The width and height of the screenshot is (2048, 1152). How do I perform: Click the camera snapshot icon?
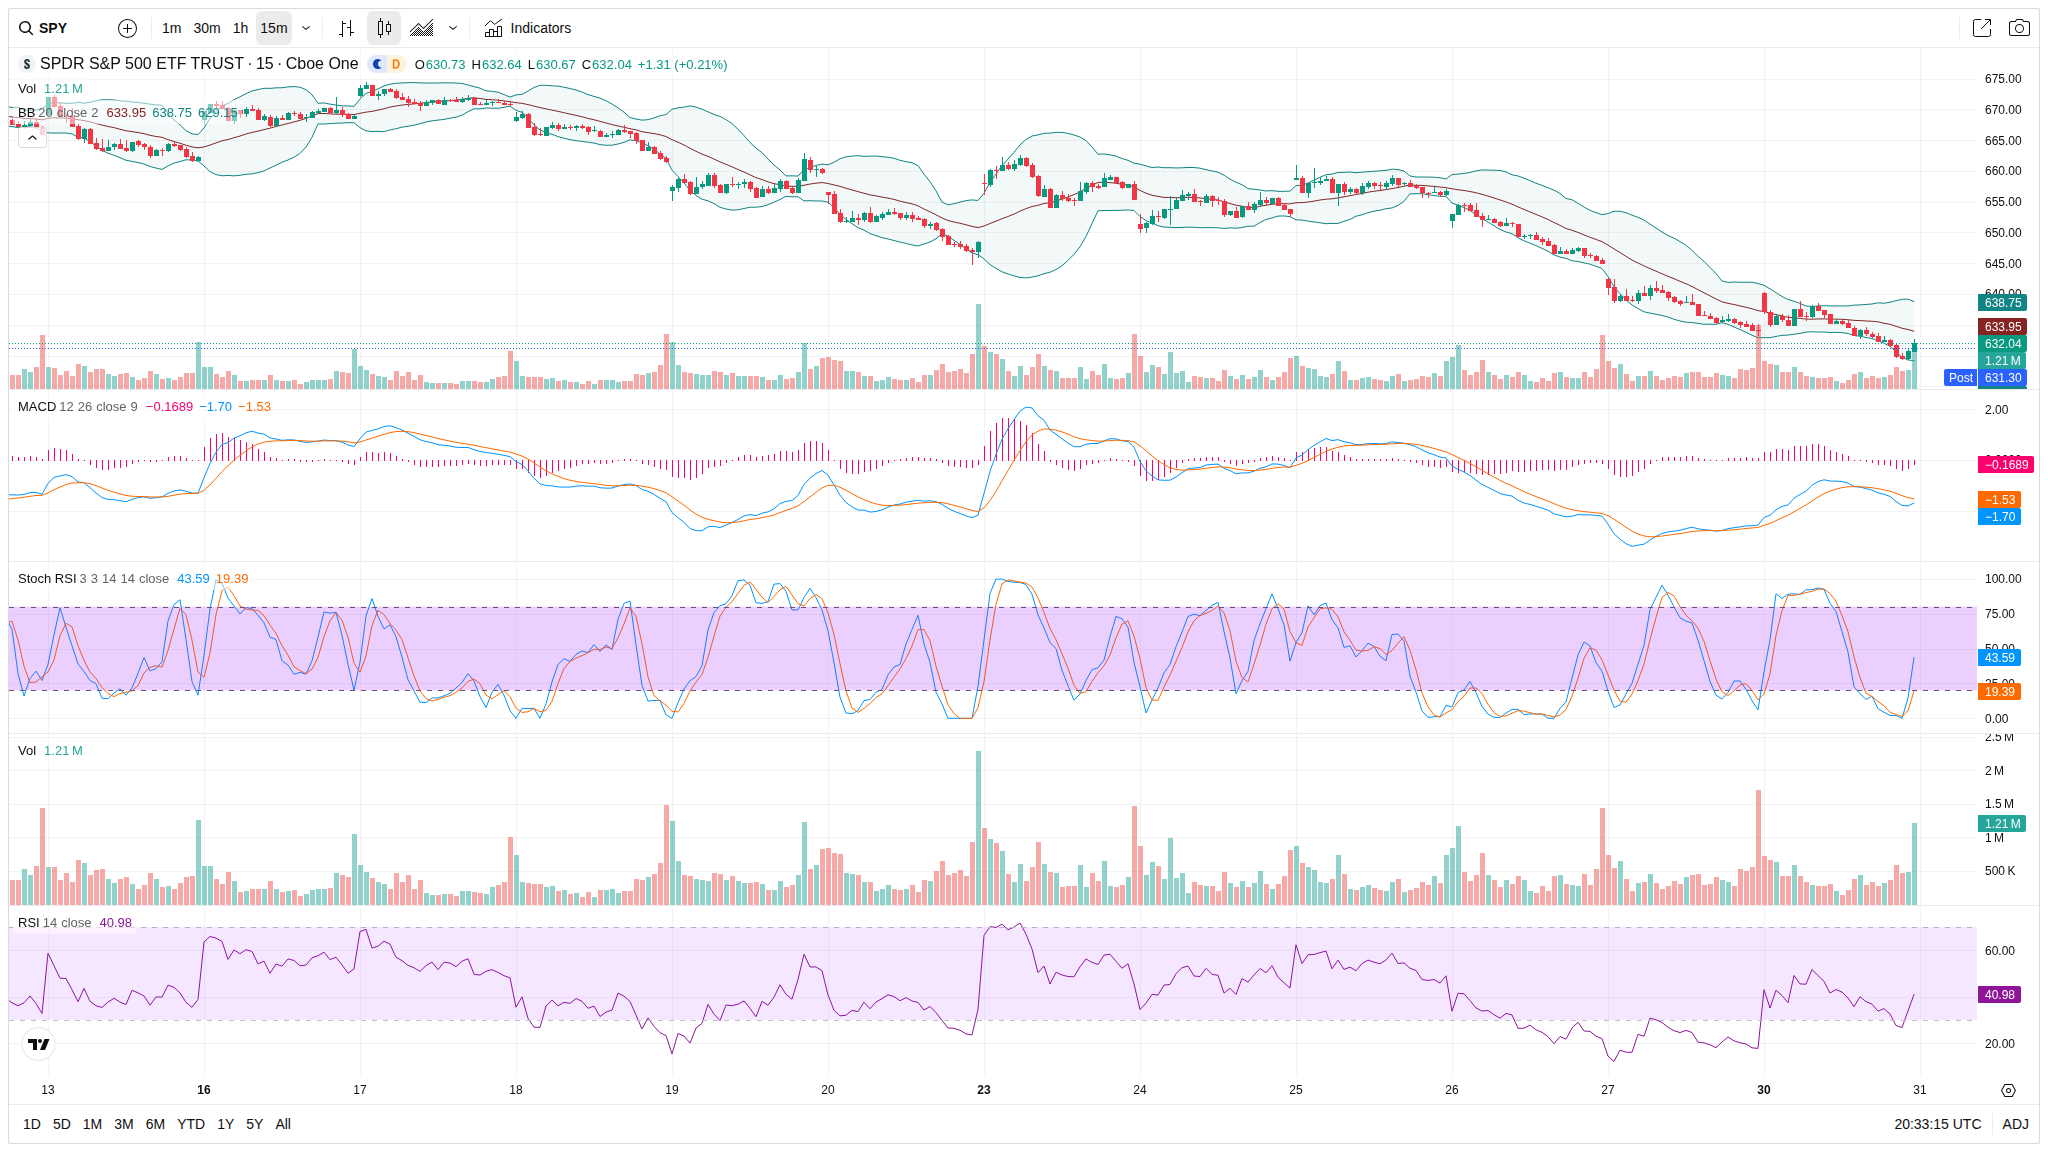(2019, 28)
